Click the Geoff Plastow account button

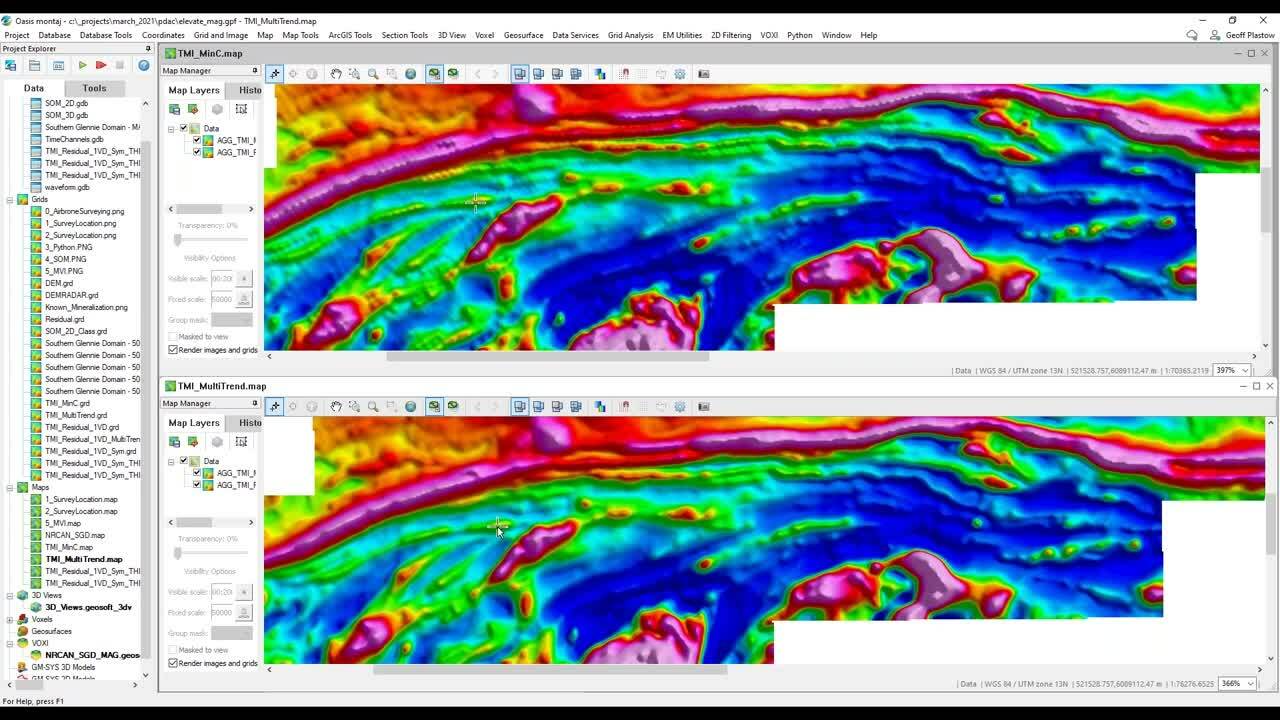click(x=1243, y=35)
